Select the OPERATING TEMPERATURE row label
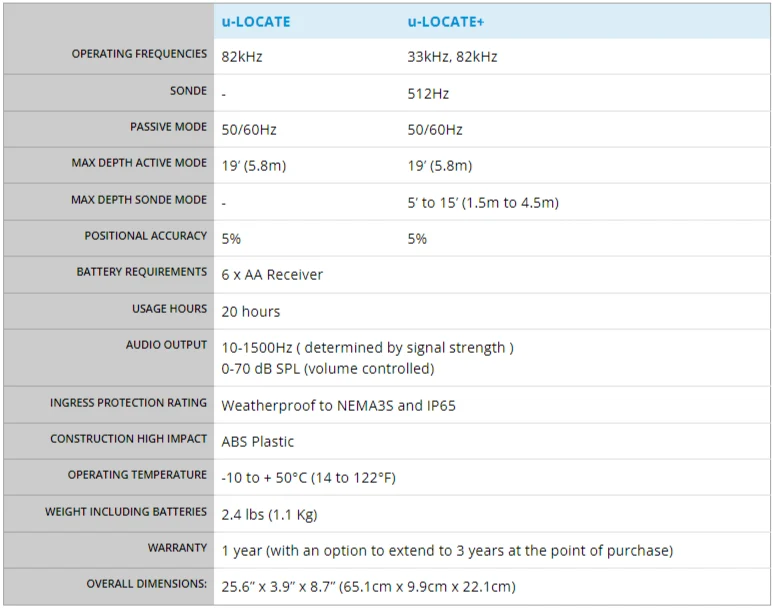Image resolution: width=772 pixels, height=612 pixels. tap(137, 474)
